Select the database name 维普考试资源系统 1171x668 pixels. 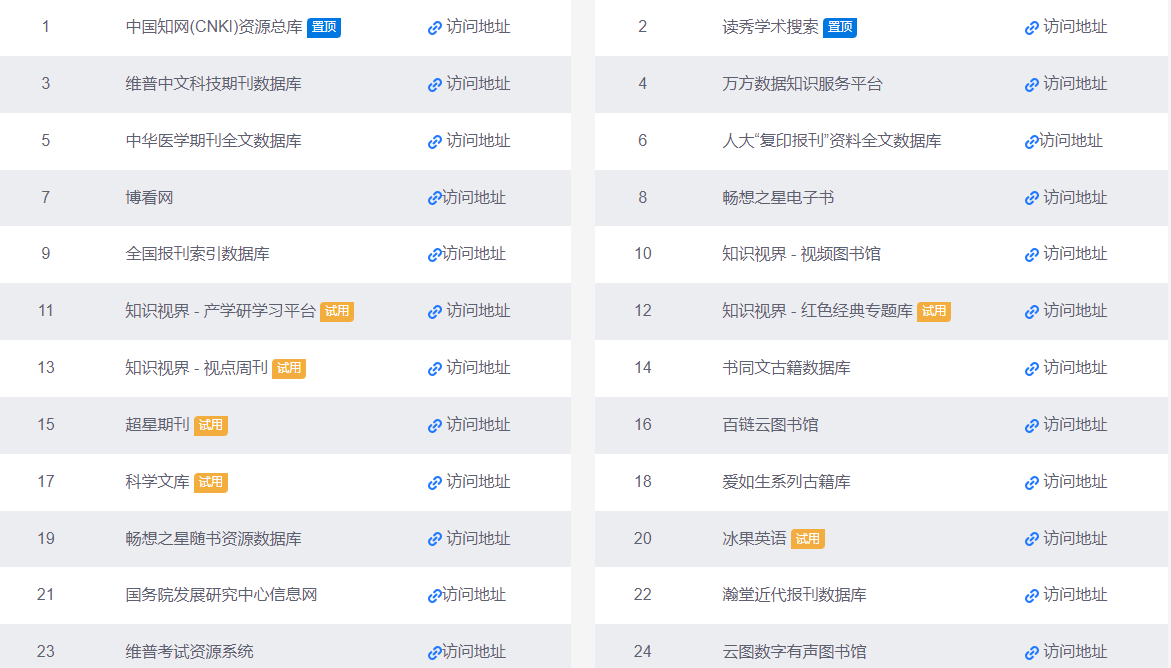tap(190, 652)
